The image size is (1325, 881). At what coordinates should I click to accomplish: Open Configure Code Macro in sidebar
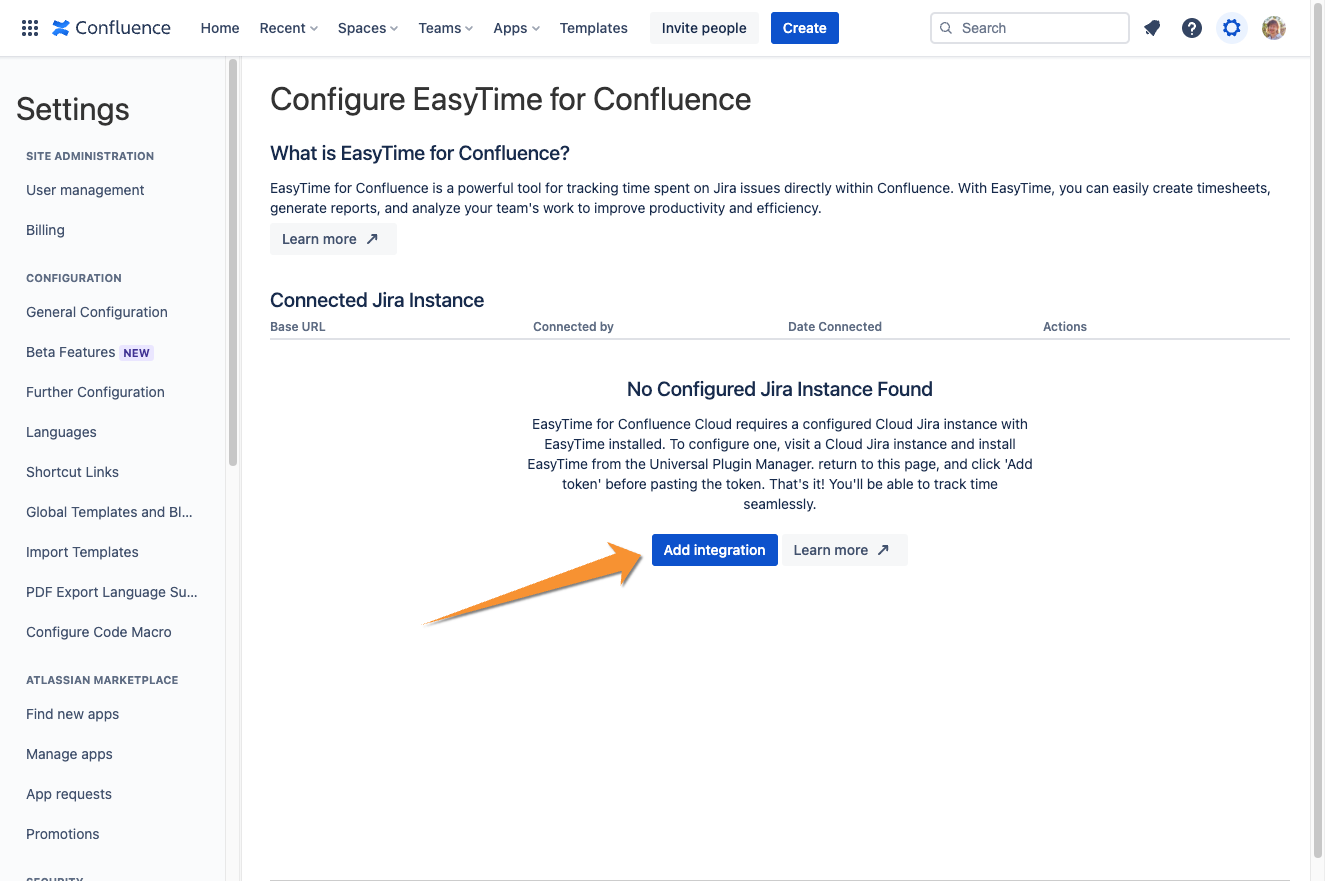click(x=99, y=632)
